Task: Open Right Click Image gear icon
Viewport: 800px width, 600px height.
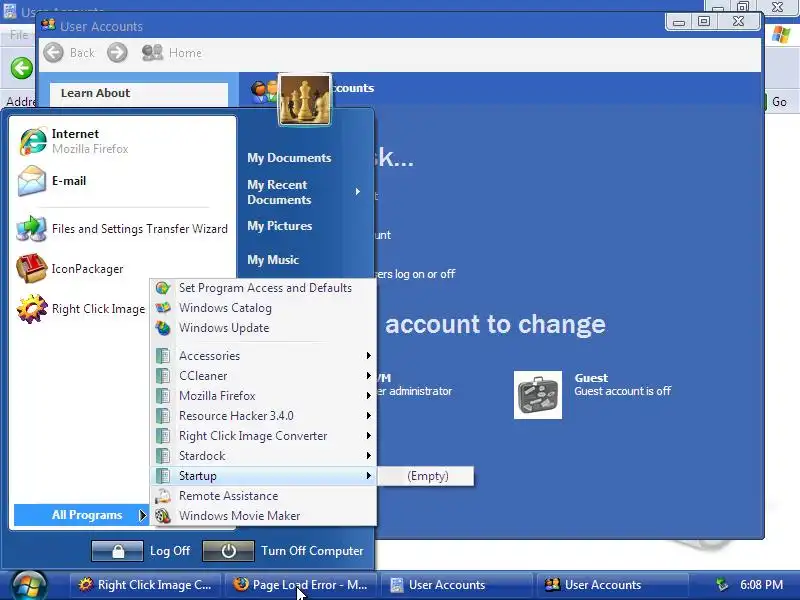Action: pos(32,309)
